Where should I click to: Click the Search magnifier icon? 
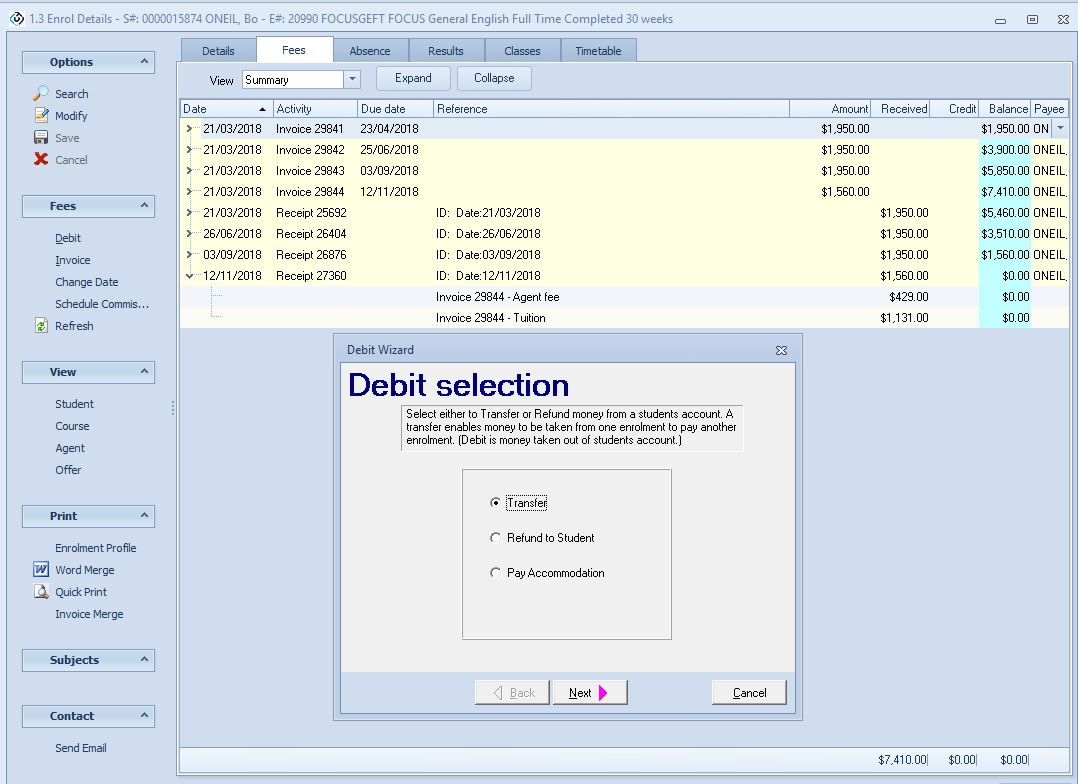[41, 93]
